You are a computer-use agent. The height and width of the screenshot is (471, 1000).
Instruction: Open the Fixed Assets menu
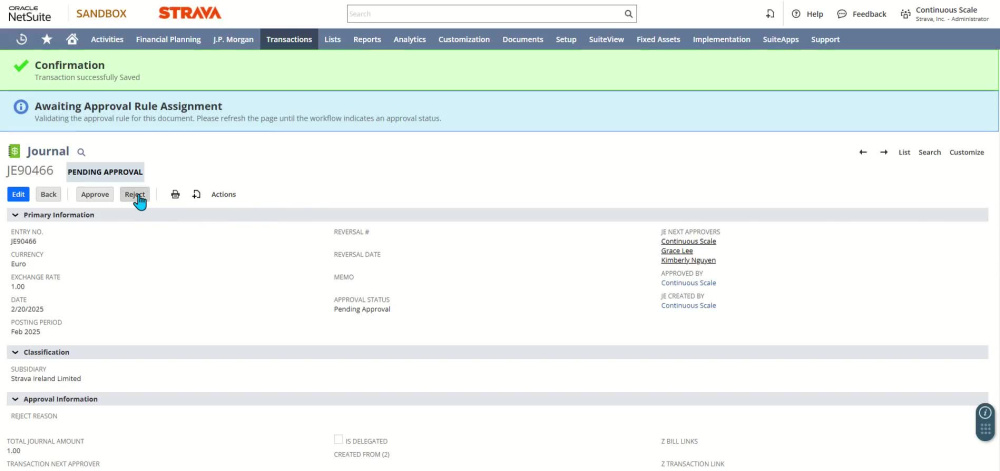click(x=658, y=39)
